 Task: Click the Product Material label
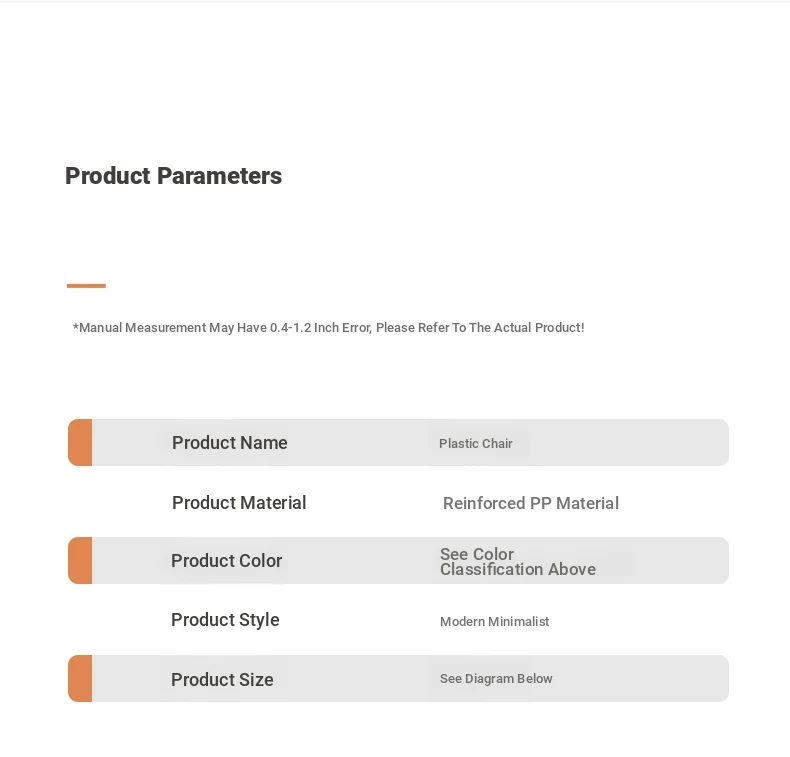(239, 503)
